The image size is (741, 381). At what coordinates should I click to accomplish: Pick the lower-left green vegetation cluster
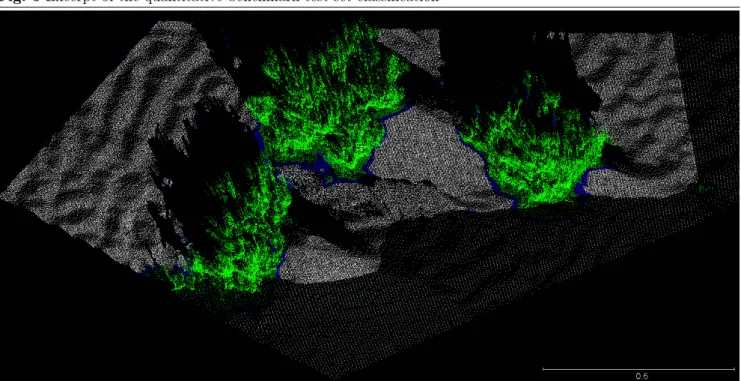coord(232,232)
